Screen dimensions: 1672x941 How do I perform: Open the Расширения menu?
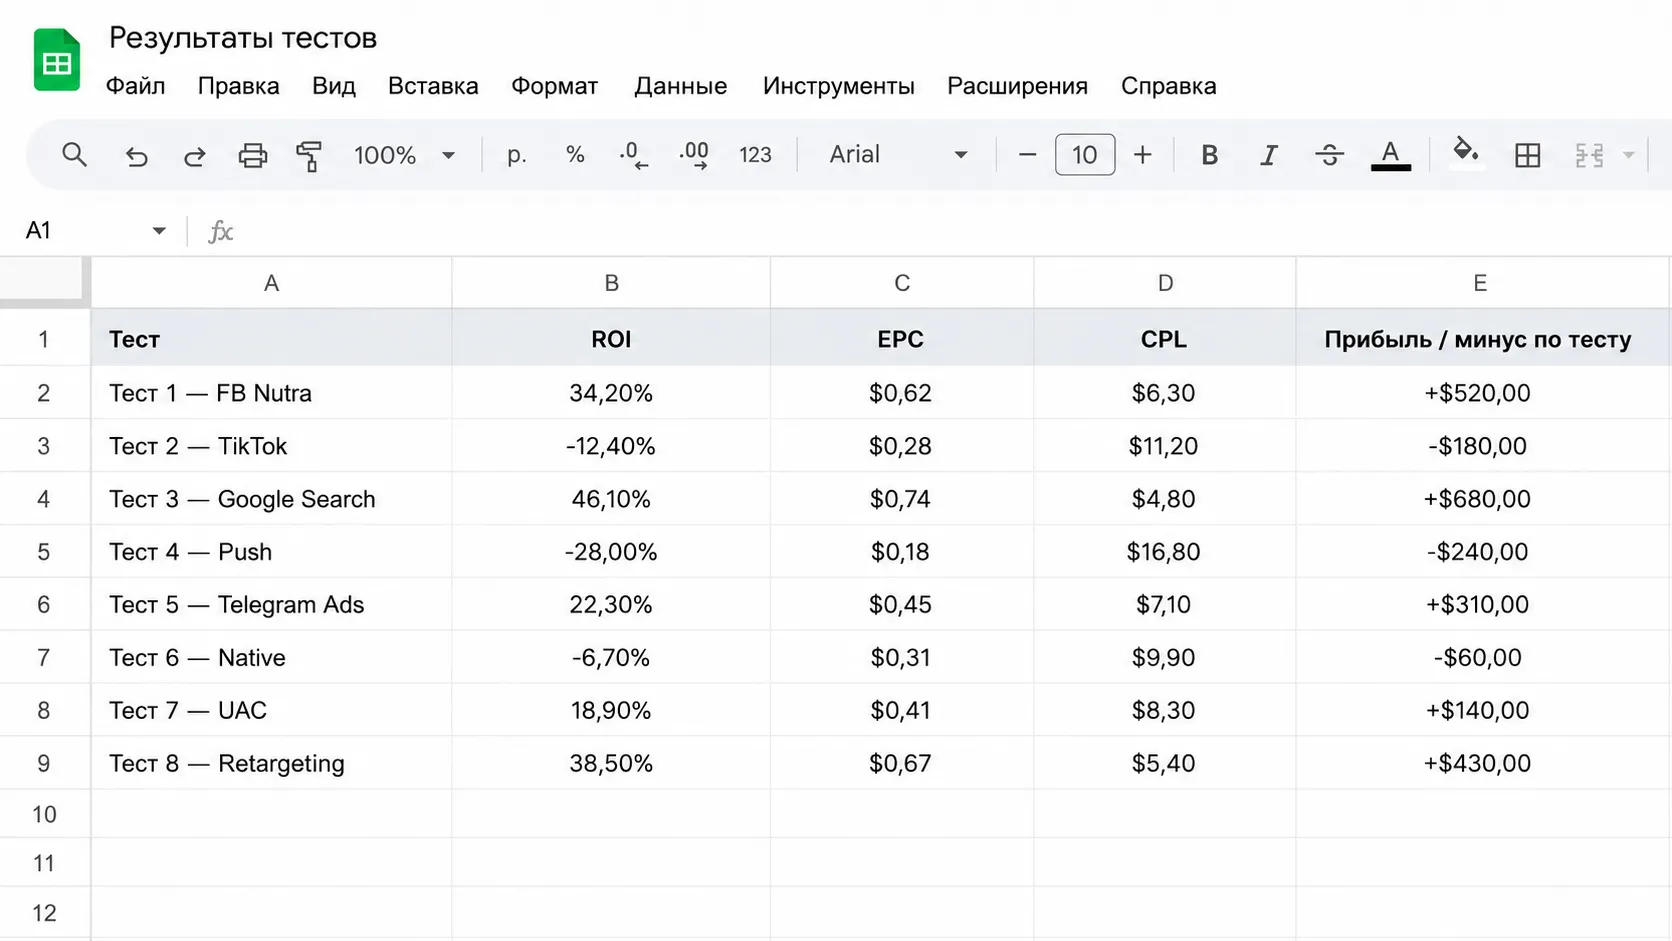pyautogui.click(x=1017, y=86)
